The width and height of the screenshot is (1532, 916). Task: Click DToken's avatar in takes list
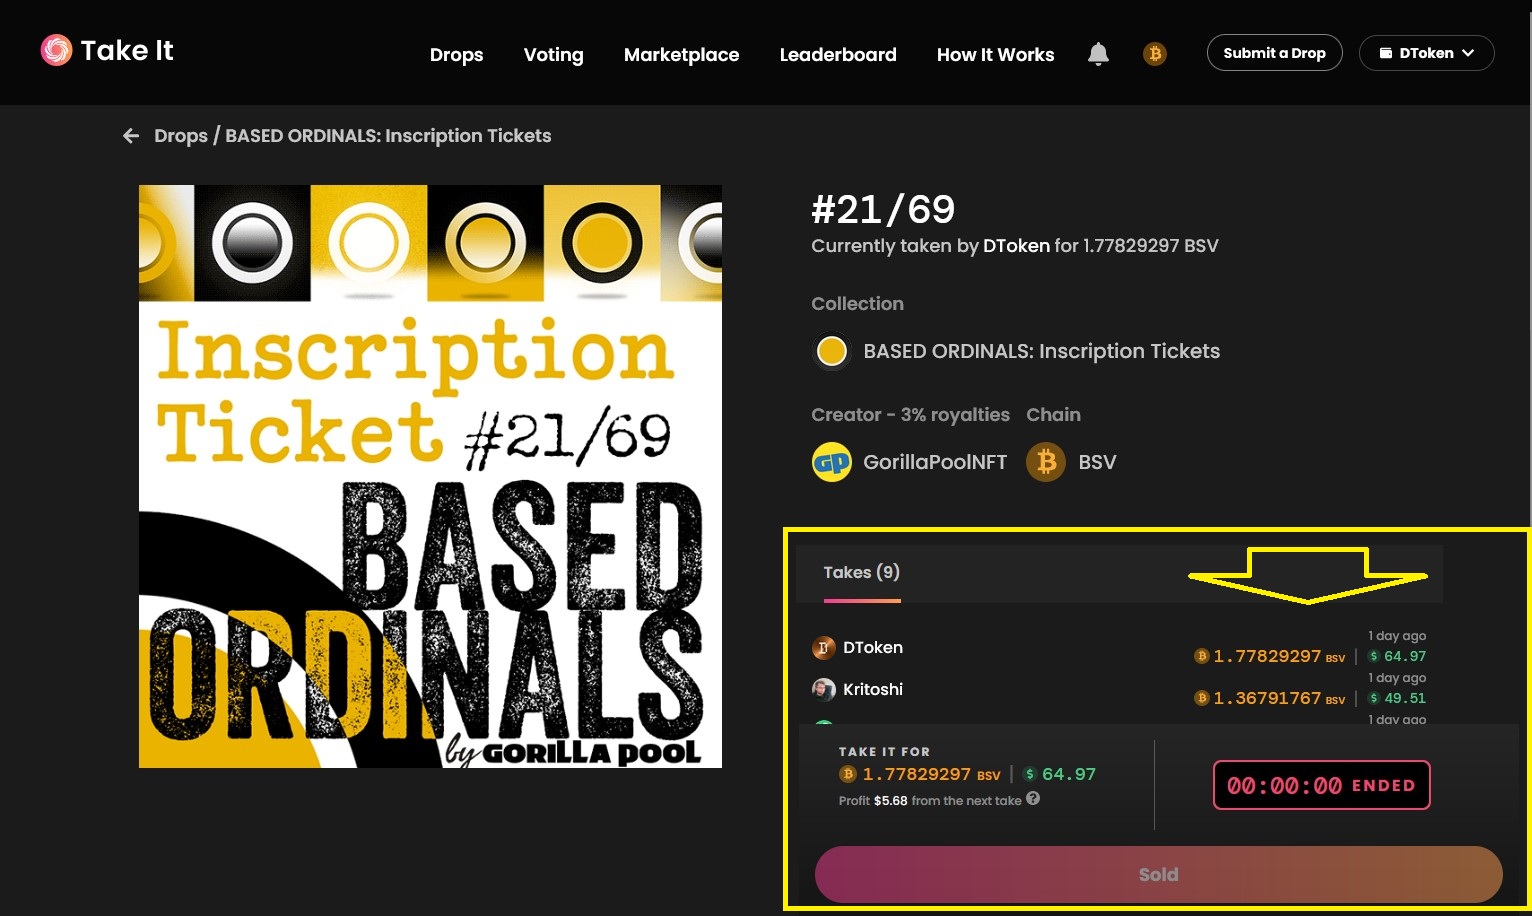click(823, 648)
